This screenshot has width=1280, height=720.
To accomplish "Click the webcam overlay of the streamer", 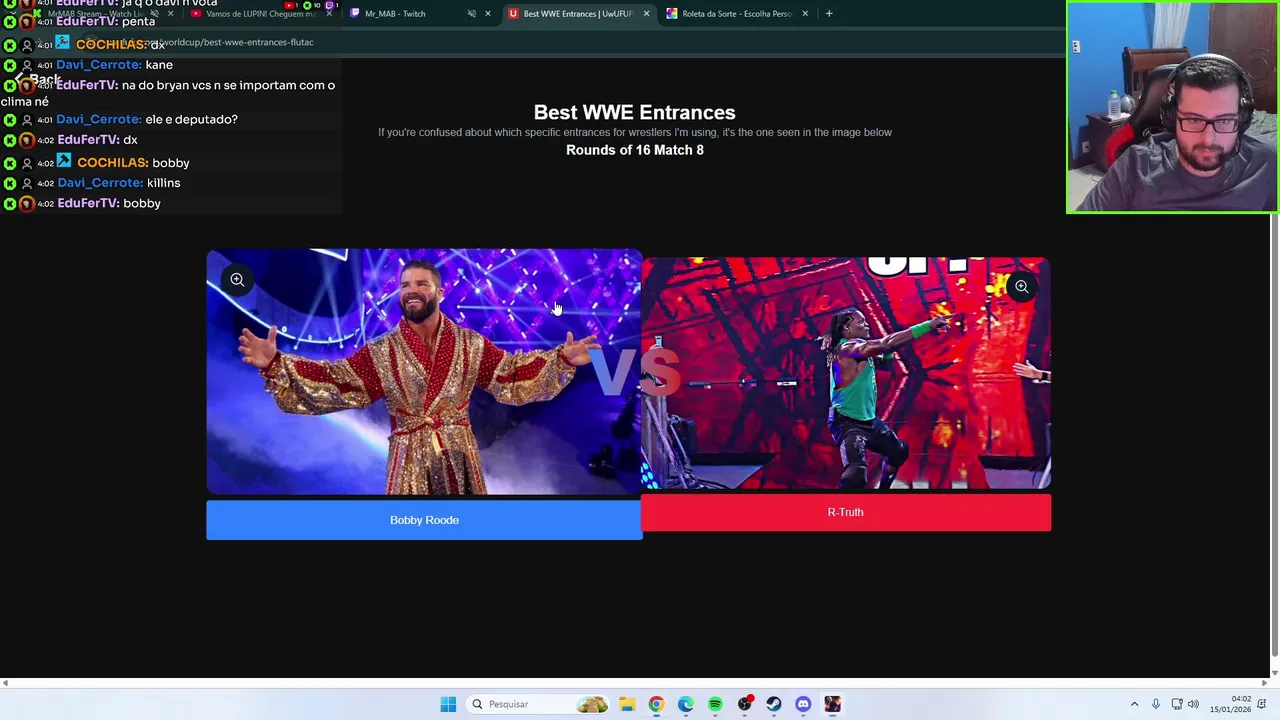I will pyautogui.click(x=1172, y=107).
